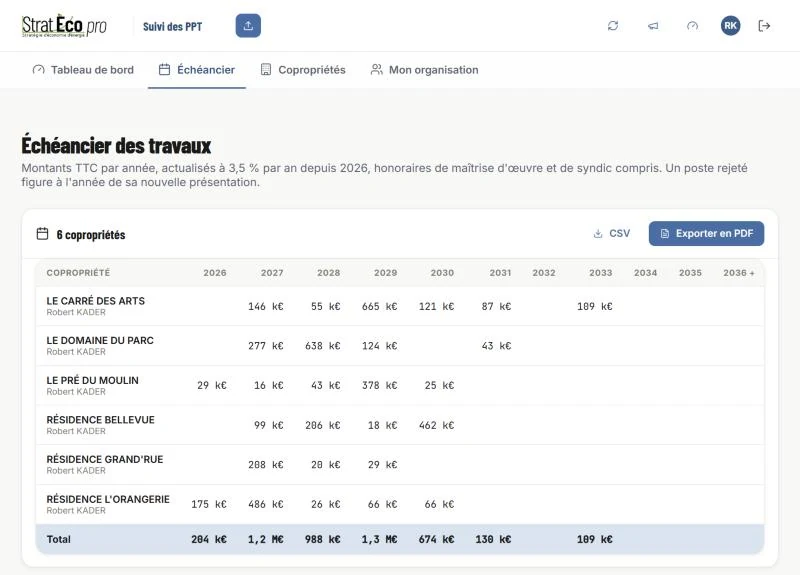Click 277 k€ in Domaine du Parc row

266,345
